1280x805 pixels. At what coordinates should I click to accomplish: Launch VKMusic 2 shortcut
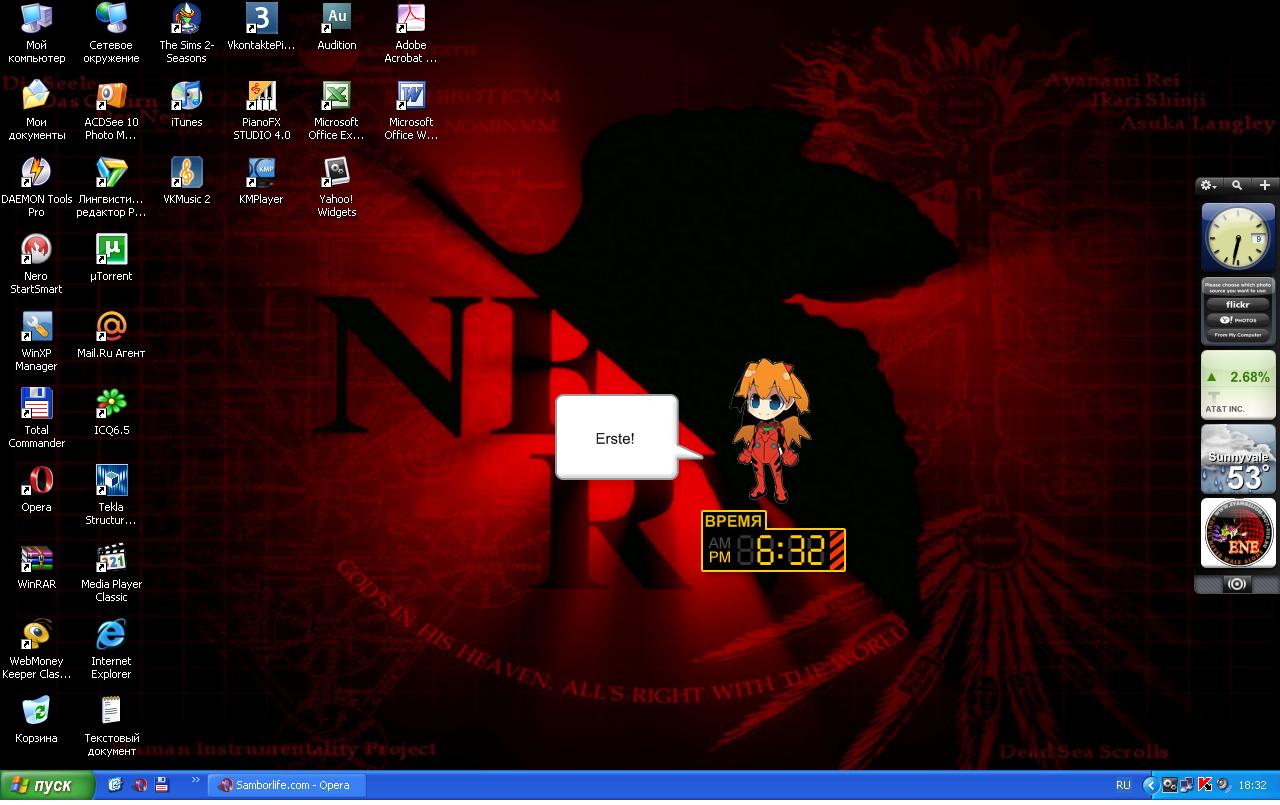point(186,182)
